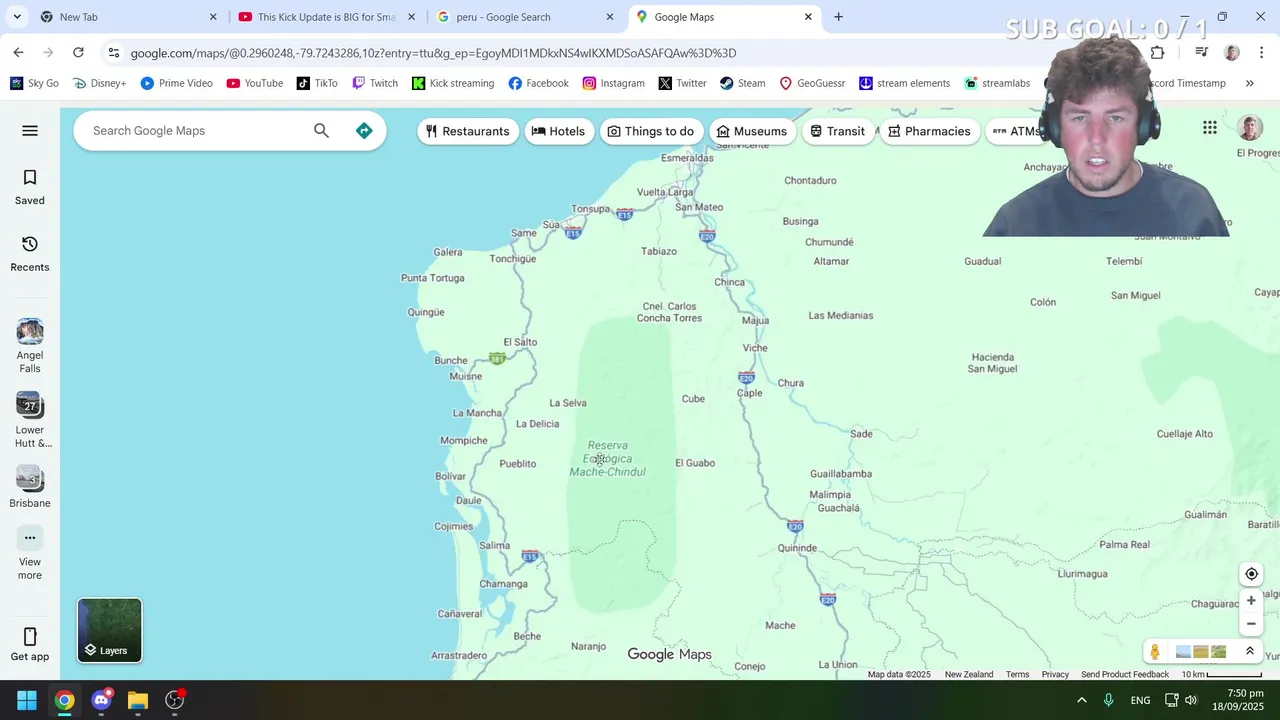Click the ENG language indicator
The height and width of the screenshot is (720, 1280).
pyautogui.click(x=1140, y=700)
